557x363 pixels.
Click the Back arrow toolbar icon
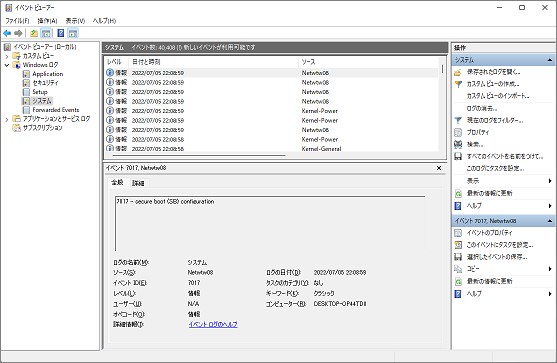(7, 33)
